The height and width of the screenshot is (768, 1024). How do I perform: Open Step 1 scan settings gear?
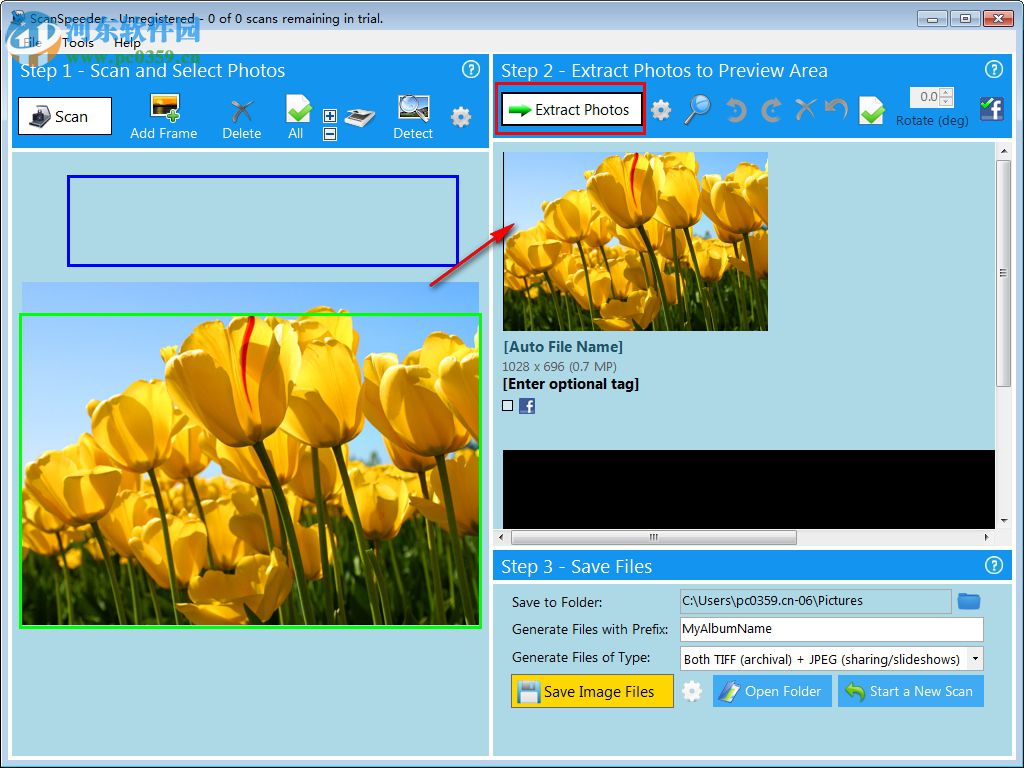click(x=460, y=117)
